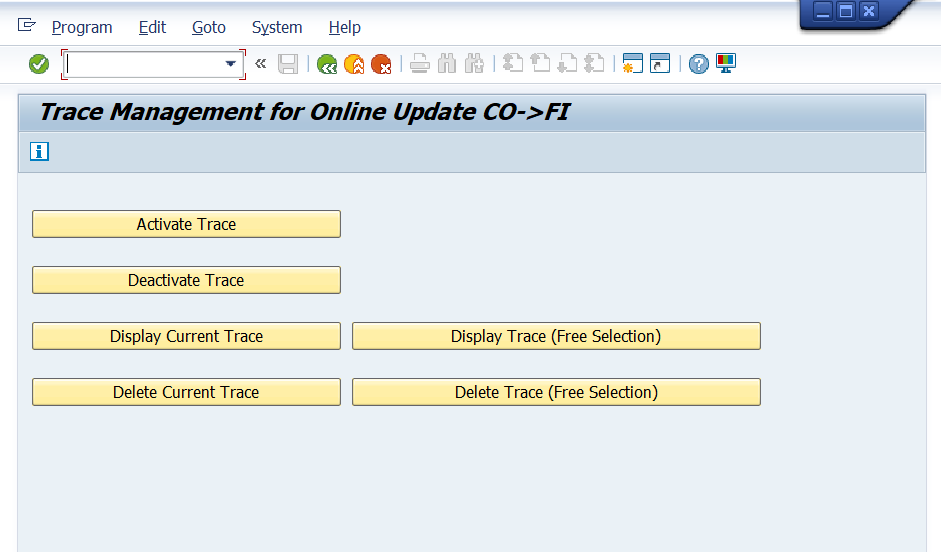Open the Help menu
Viewport: 941px width, 552px height.
coord(345,28)
